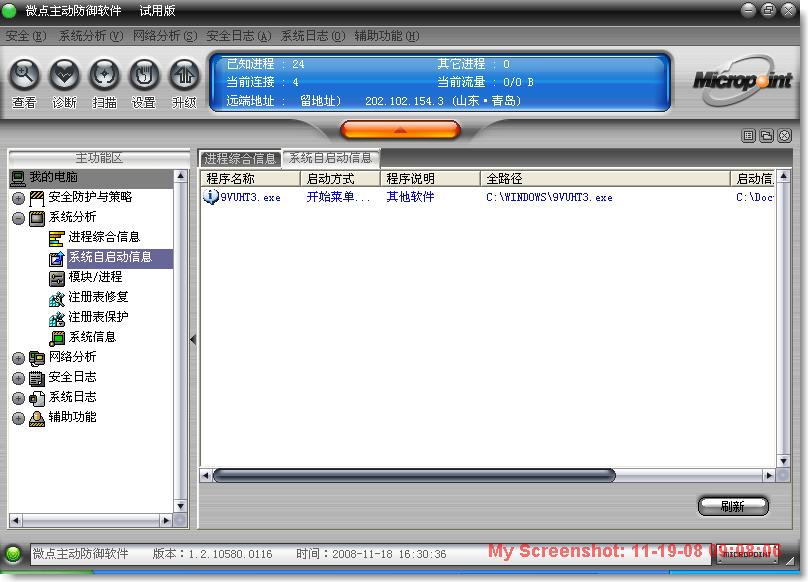The width and height of the screenshot is (808, 582).
Task: Click the 安全日志 notepad icon
Action: point(37,378)
